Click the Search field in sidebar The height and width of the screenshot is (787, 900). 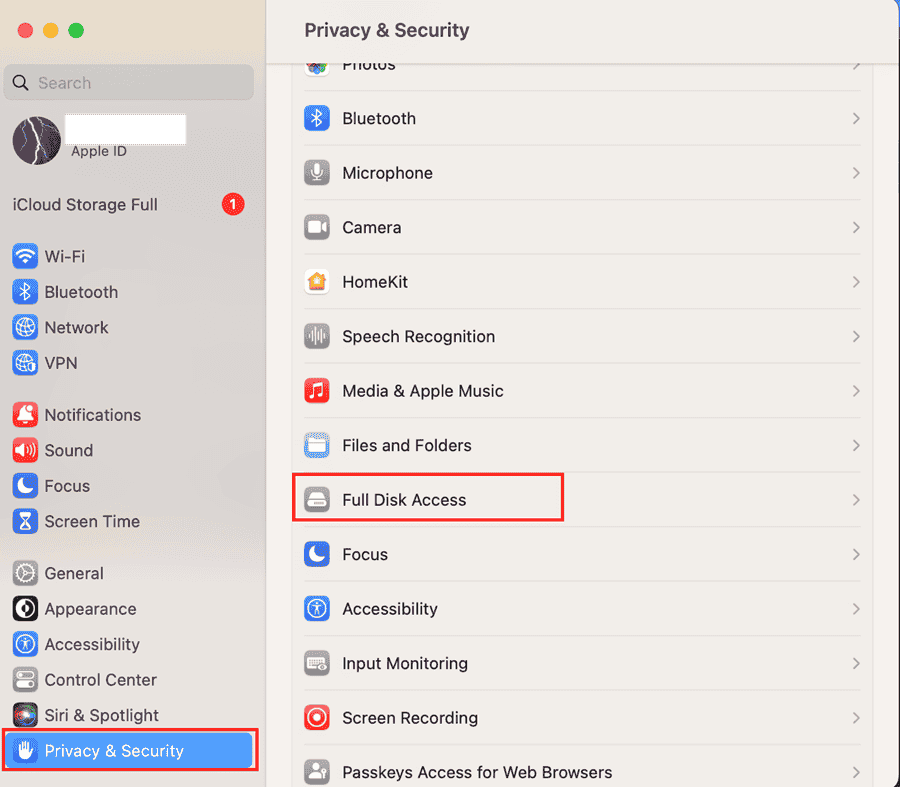point(128,83)
